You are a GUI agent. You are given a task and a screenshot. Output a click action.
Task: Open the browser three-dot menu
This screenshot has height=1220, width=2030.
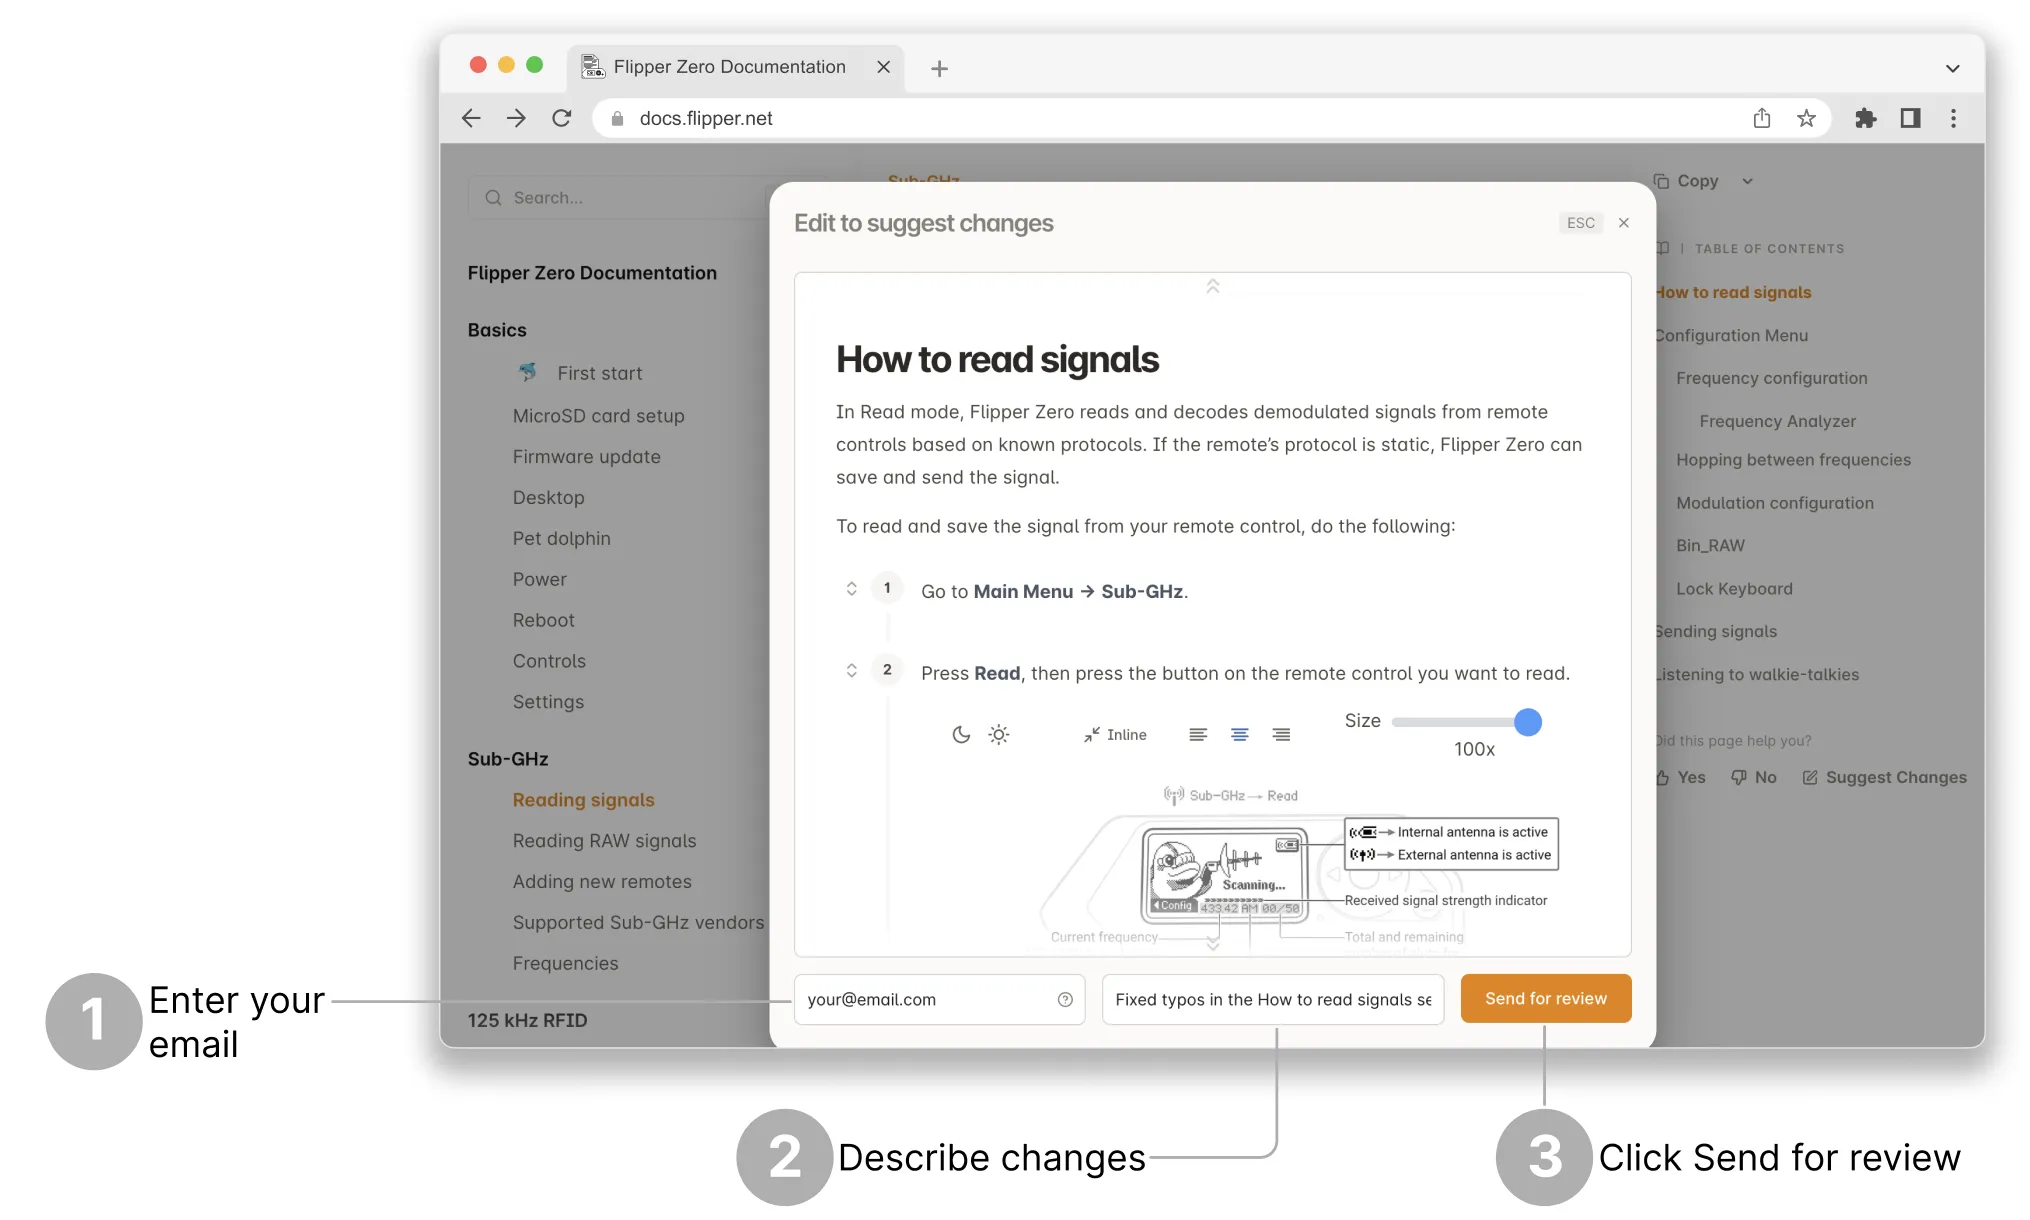1953,119
